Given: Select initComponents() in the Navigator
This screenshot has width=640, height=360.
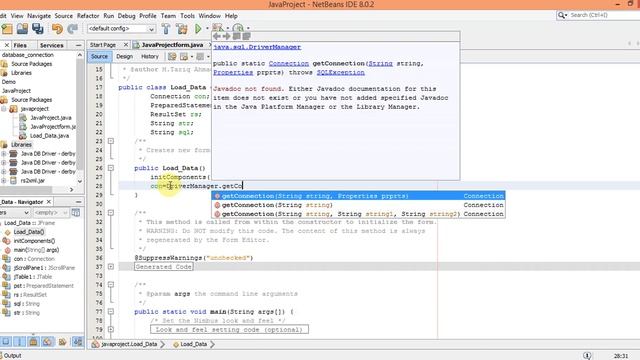Looking at the screenshot, I should tap(34, 241).
